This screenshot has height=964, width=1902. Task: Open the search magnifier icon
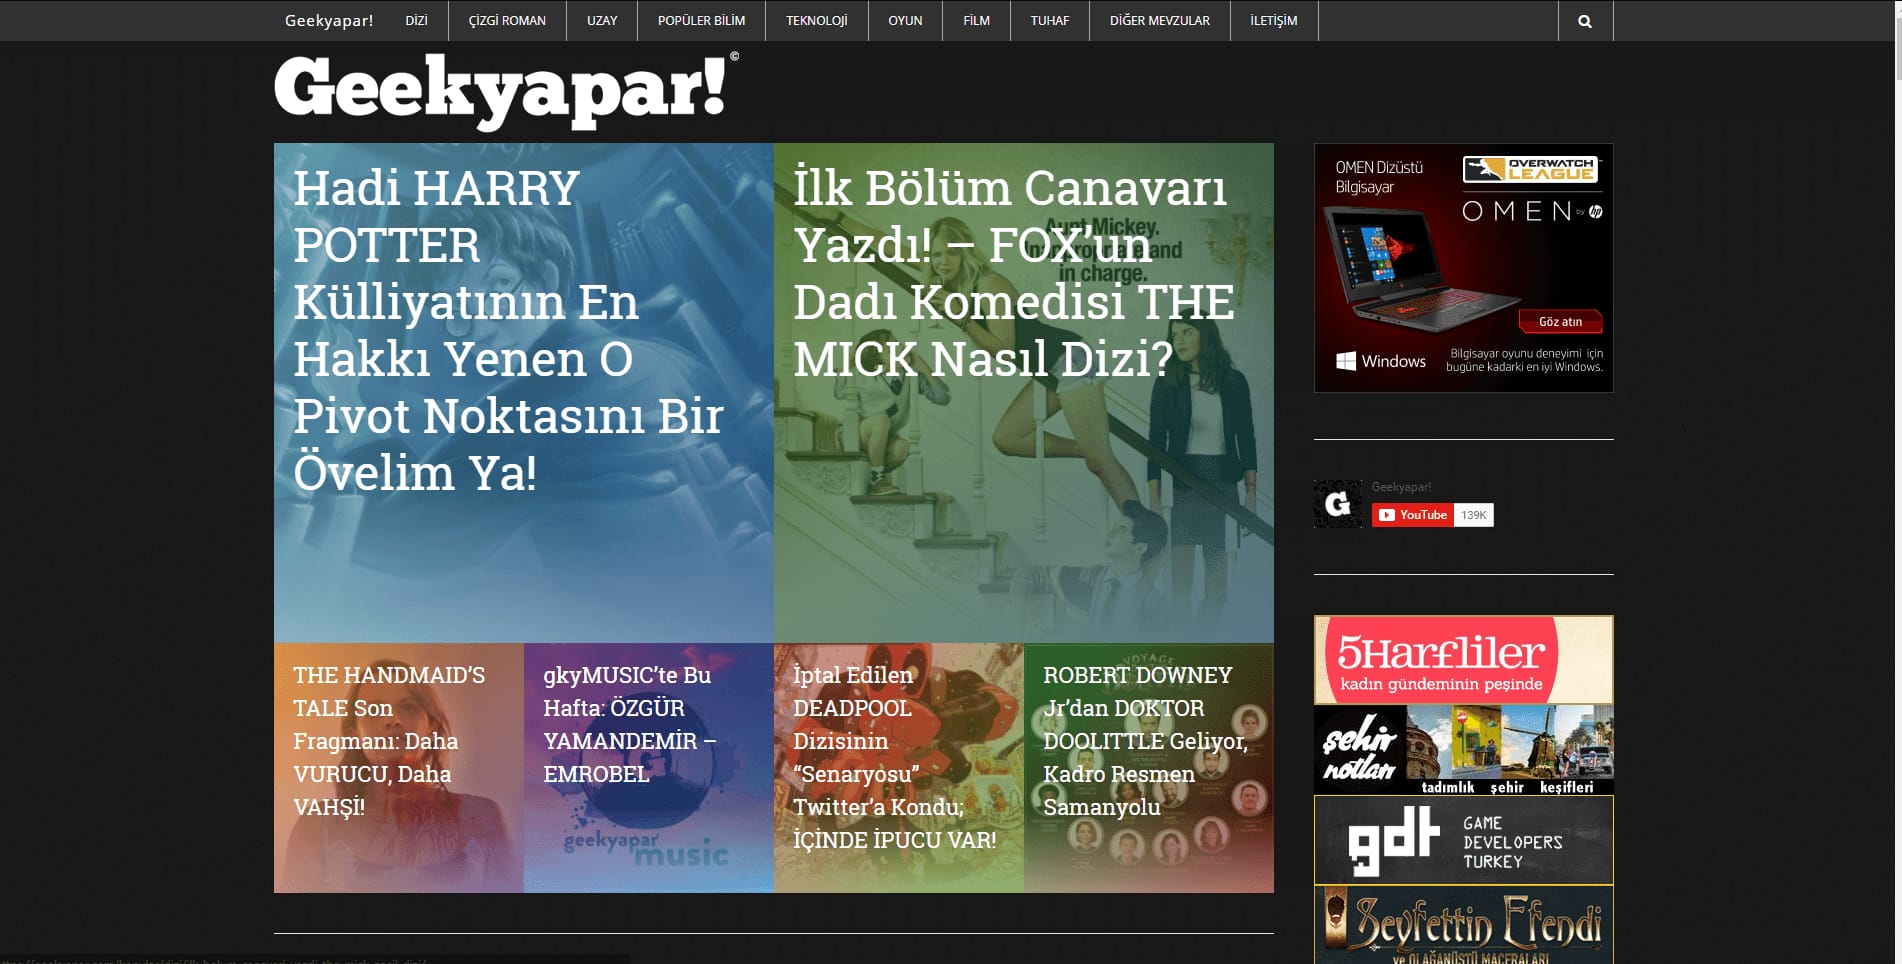coord(1585,21)
